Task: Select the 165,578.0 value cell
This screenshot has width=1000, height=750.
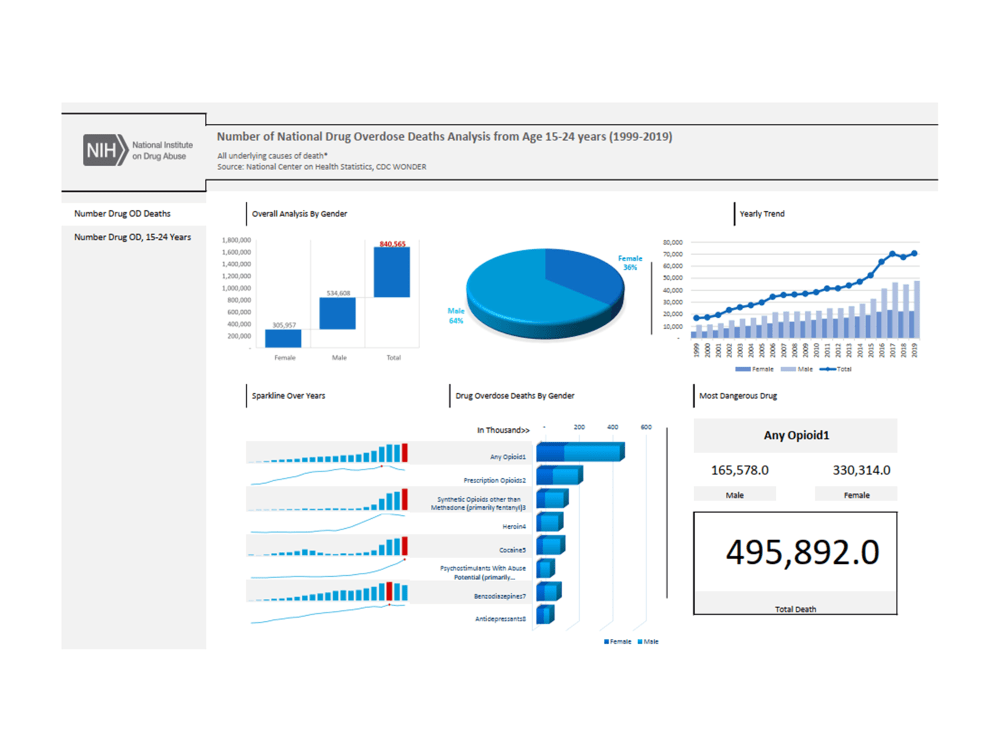Action: [x=740, y=471]
